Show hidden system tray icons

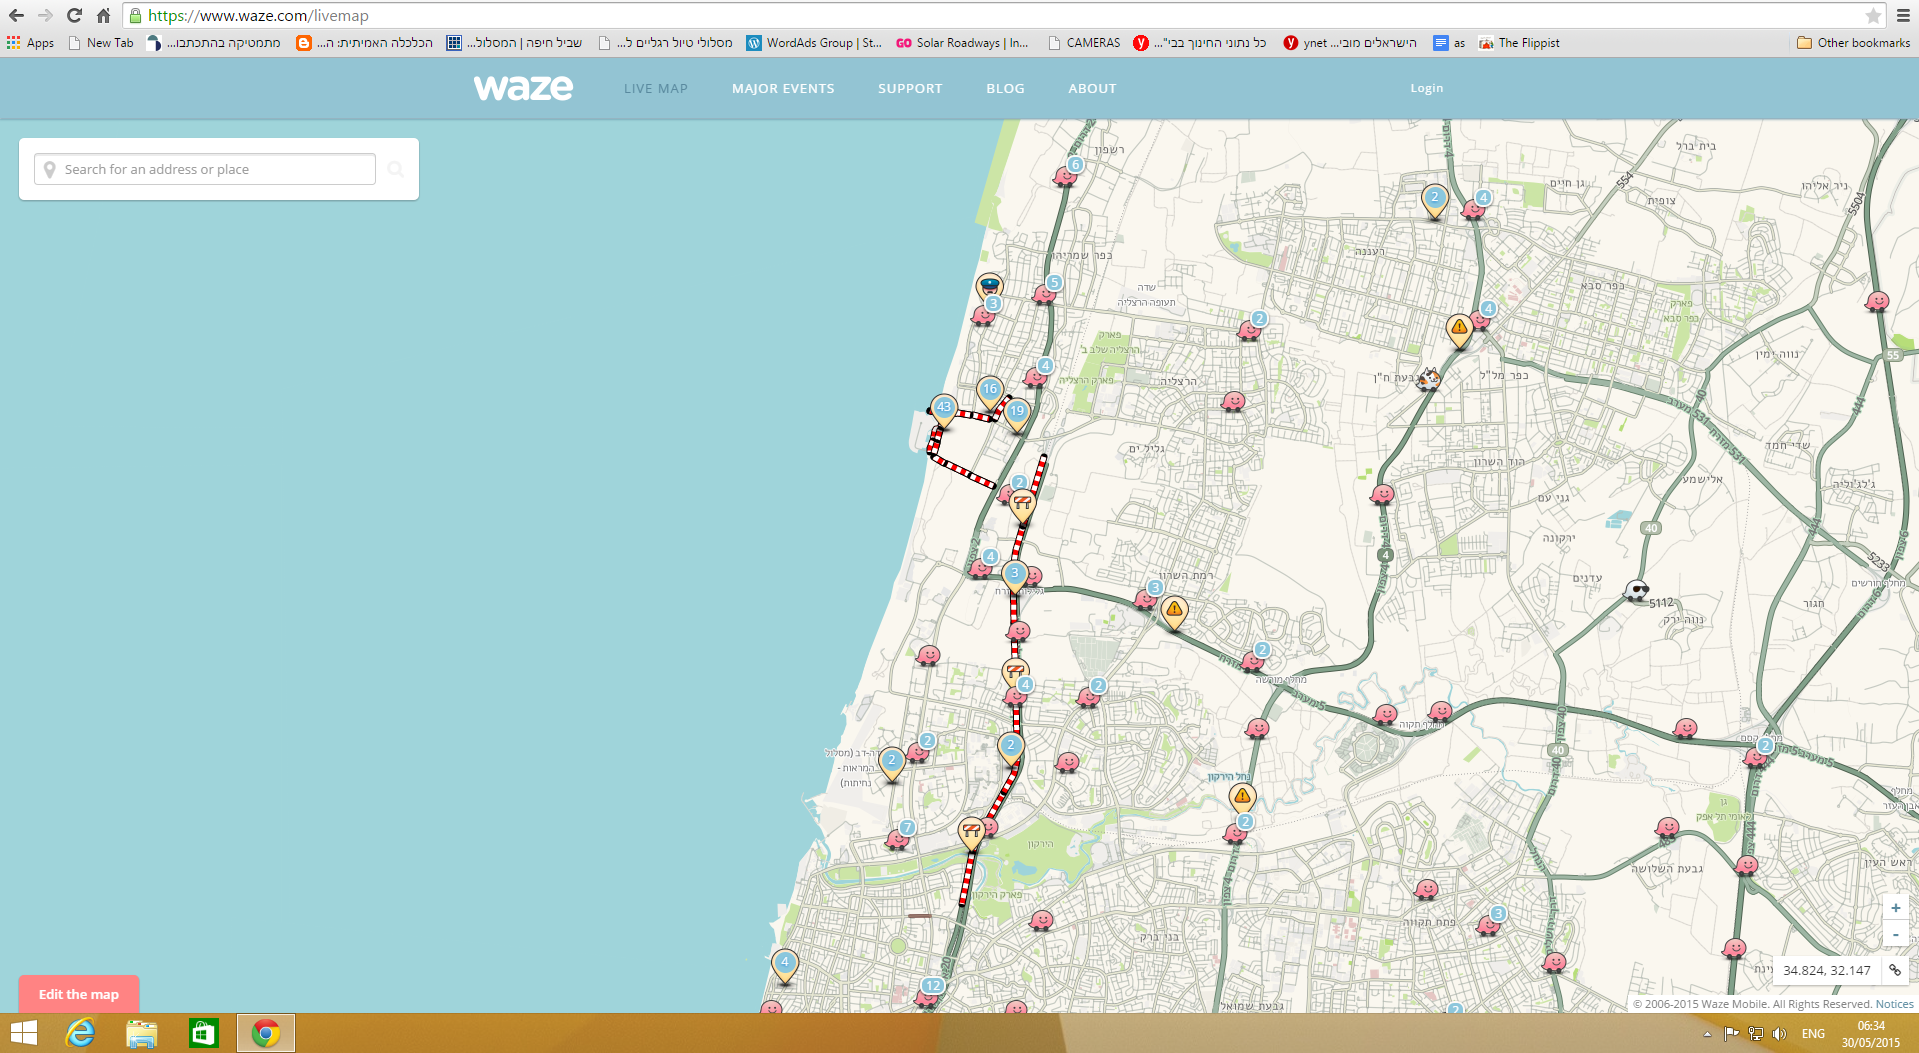tap(1706, 1034)
